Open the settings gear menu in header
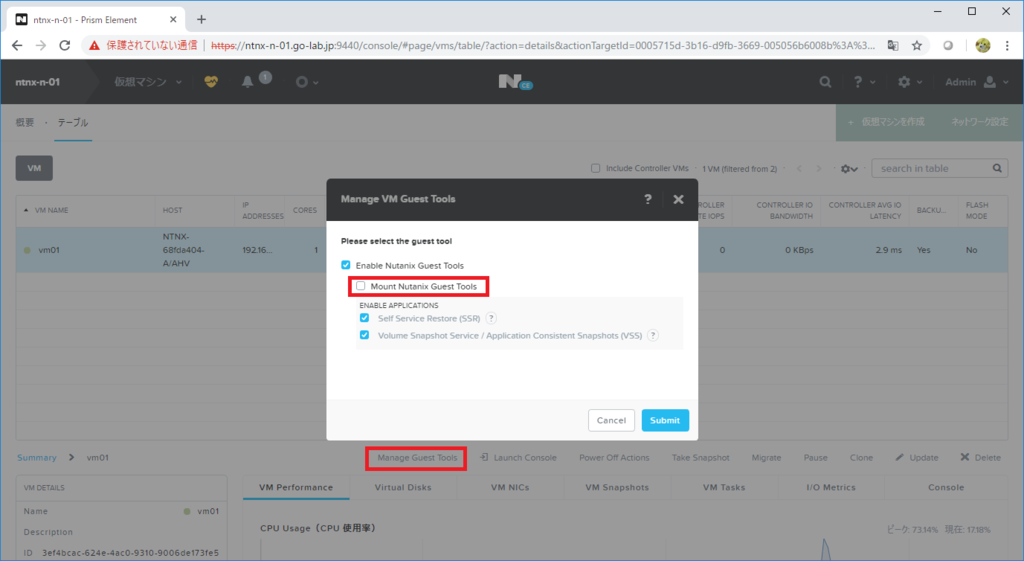 click(909, 82)
